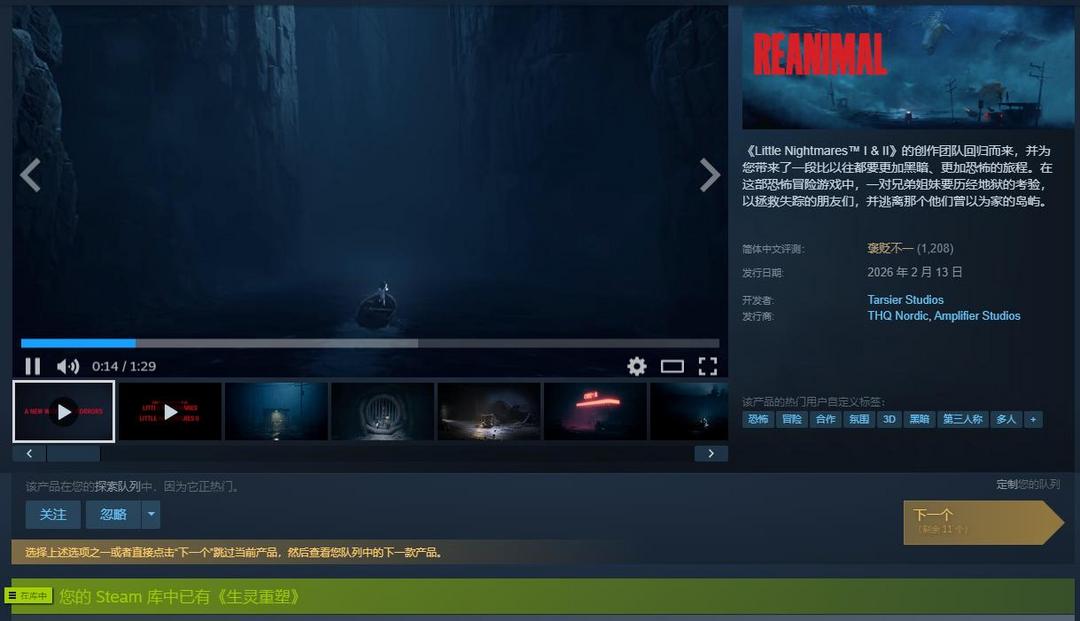Play the second trailer thumbnail

[x=170, y=411]
